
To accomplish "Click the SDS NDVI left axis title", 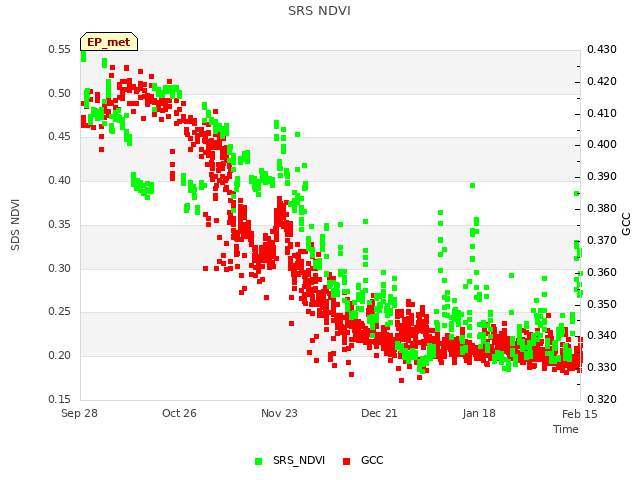I will click(15, 225).
